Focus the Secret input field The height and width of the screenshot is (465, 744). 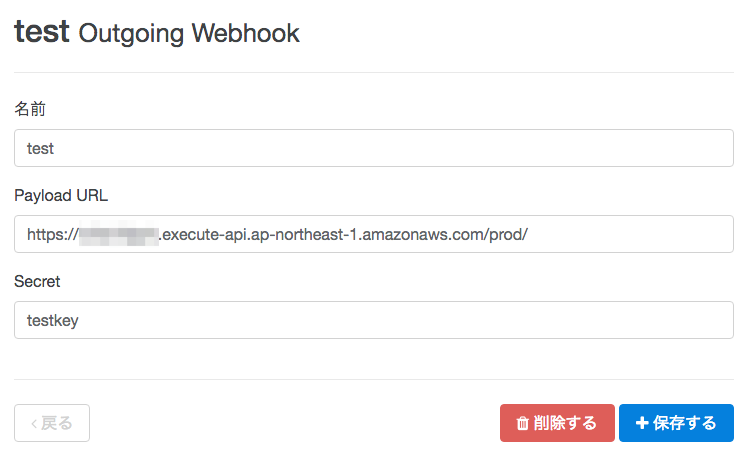374,320
